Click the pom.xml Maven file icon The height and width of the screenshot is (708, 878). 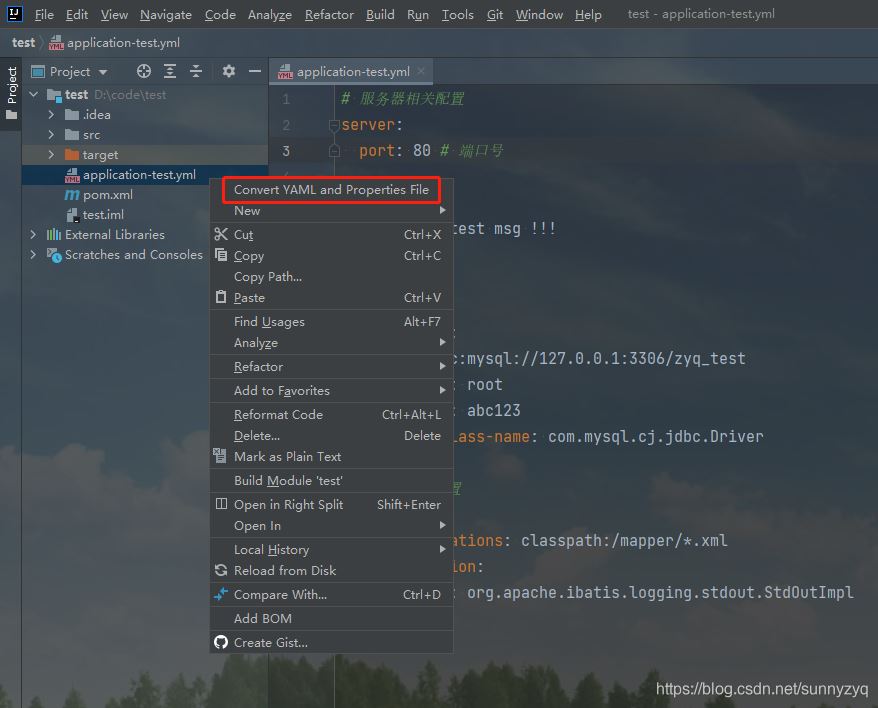point(72,195)
